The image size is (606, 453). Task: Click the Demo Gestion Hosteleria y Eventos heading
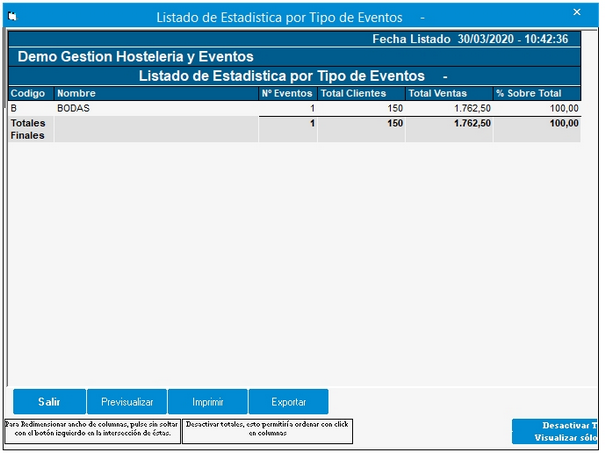[x=136, y=57]
